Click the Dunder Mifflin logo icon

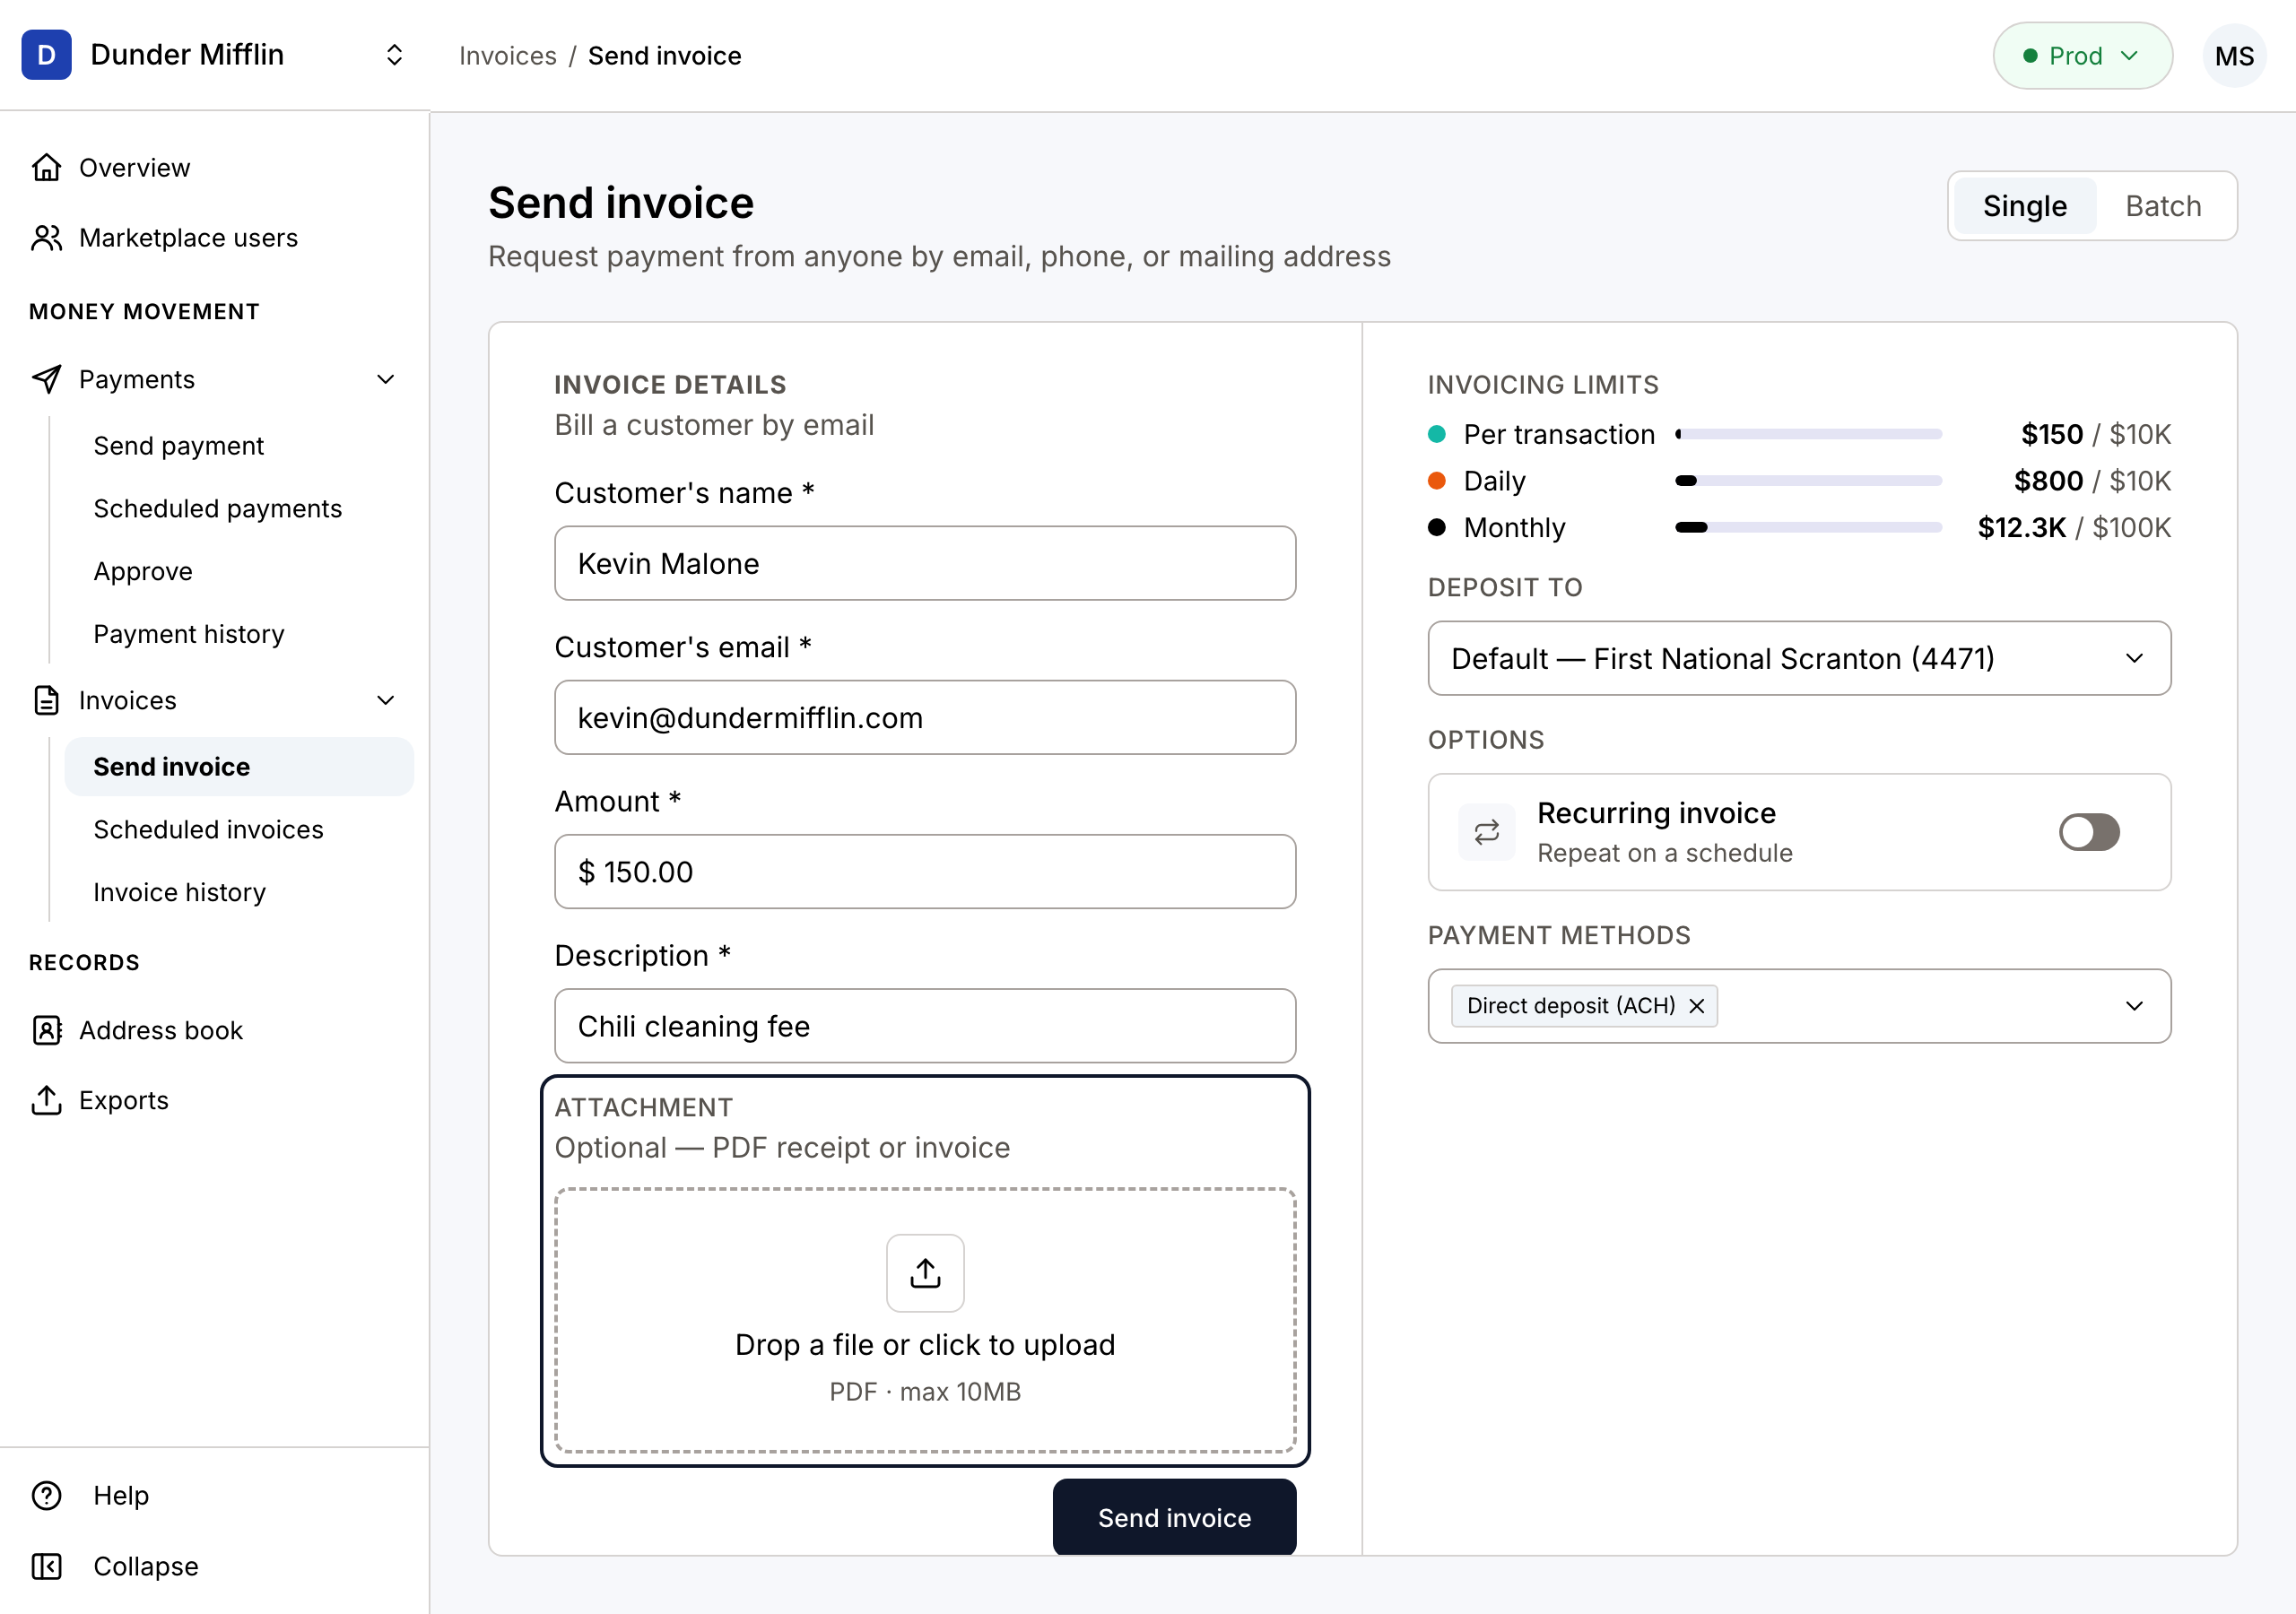click(46, 55)
